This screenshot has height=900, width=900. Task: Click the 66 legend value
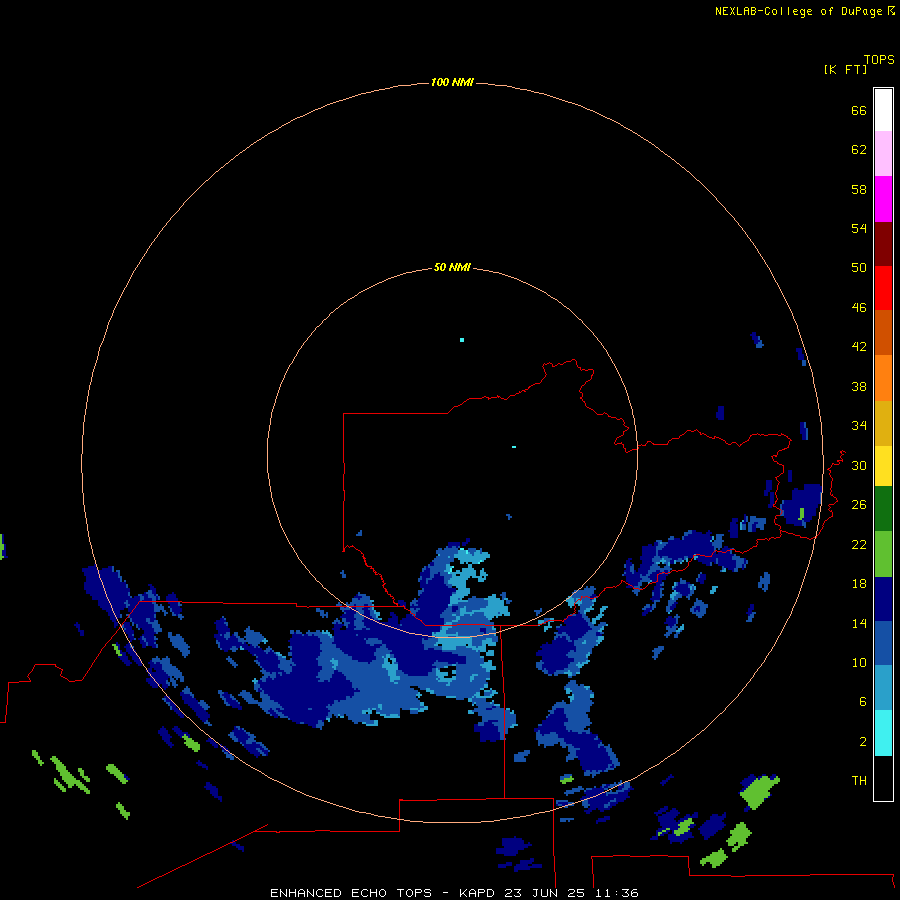pyautogui.click(x=859, y=110)
